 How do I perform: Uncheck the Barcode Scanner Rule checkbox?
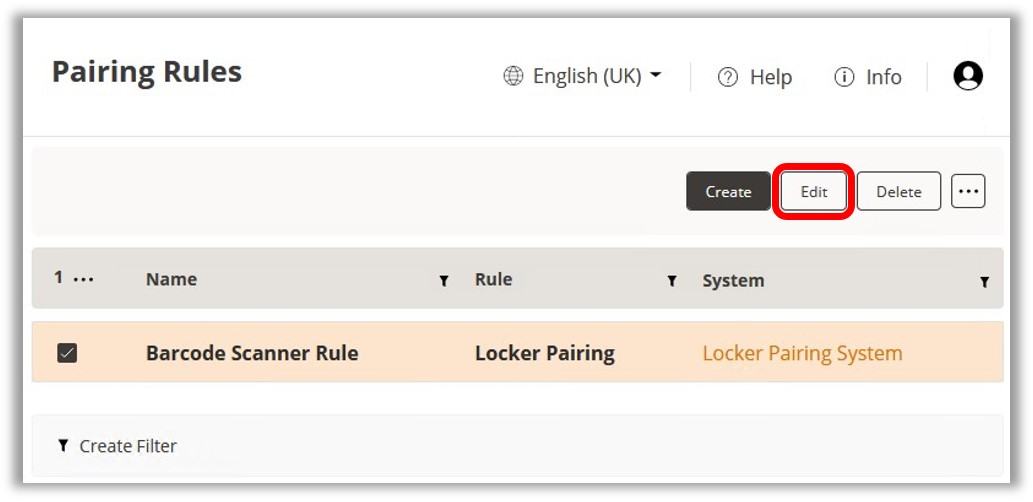(67, 353)
